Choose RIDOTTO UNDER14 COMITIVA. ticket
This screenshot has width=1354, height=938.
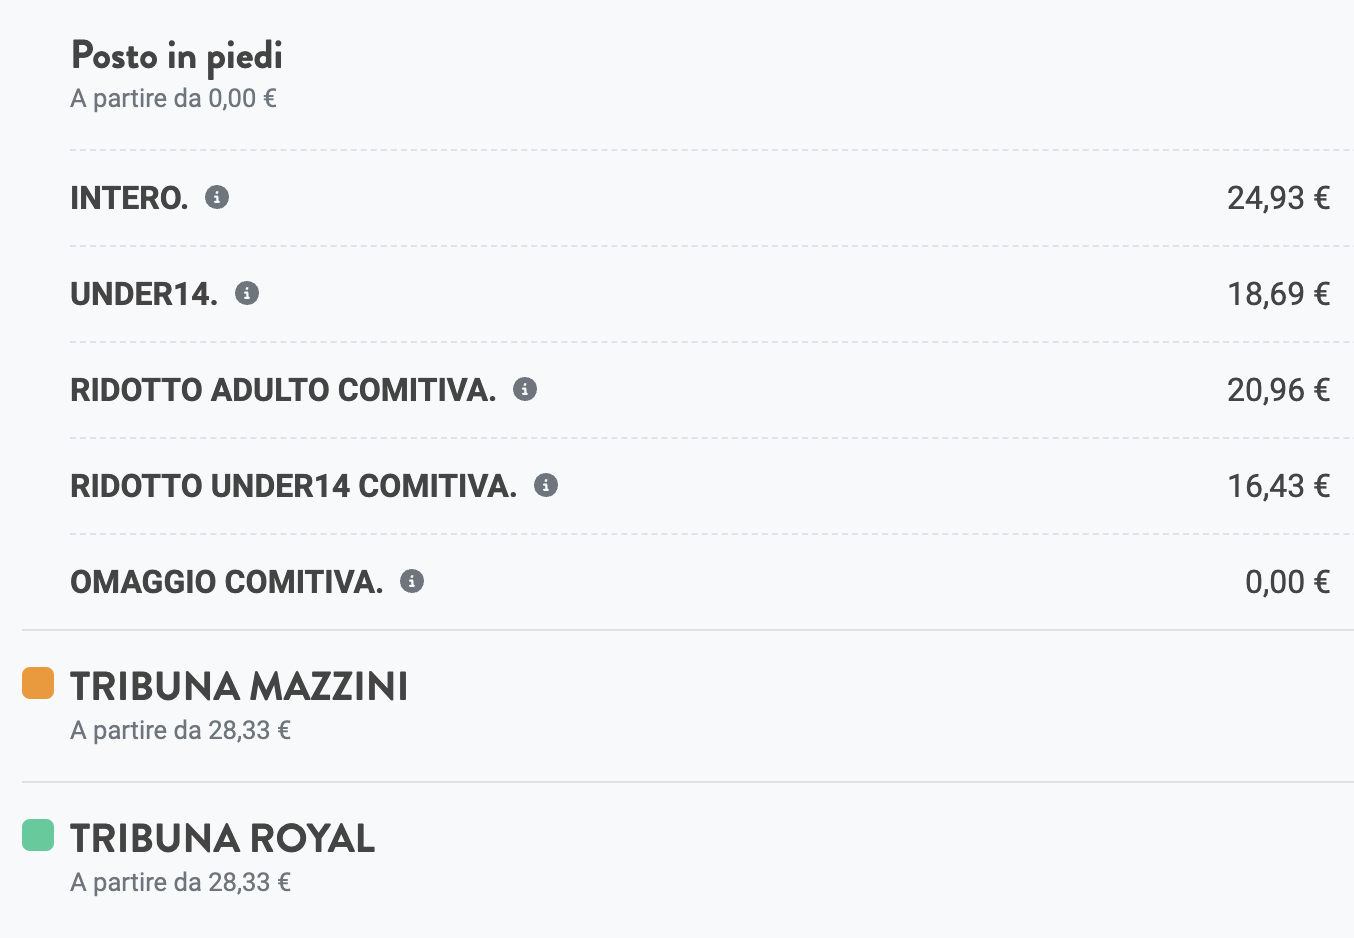point(710,486)
